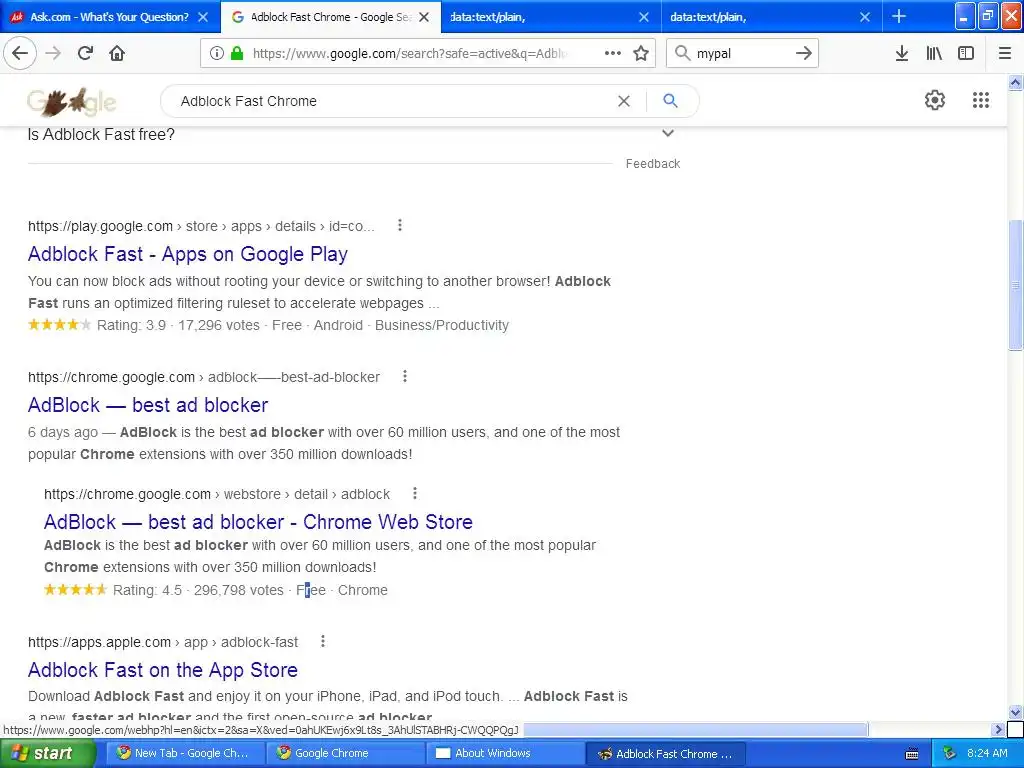Viewport: 1024px width, 768px height.
Task: Clear the Google search query
Action: tap(624, 101)
